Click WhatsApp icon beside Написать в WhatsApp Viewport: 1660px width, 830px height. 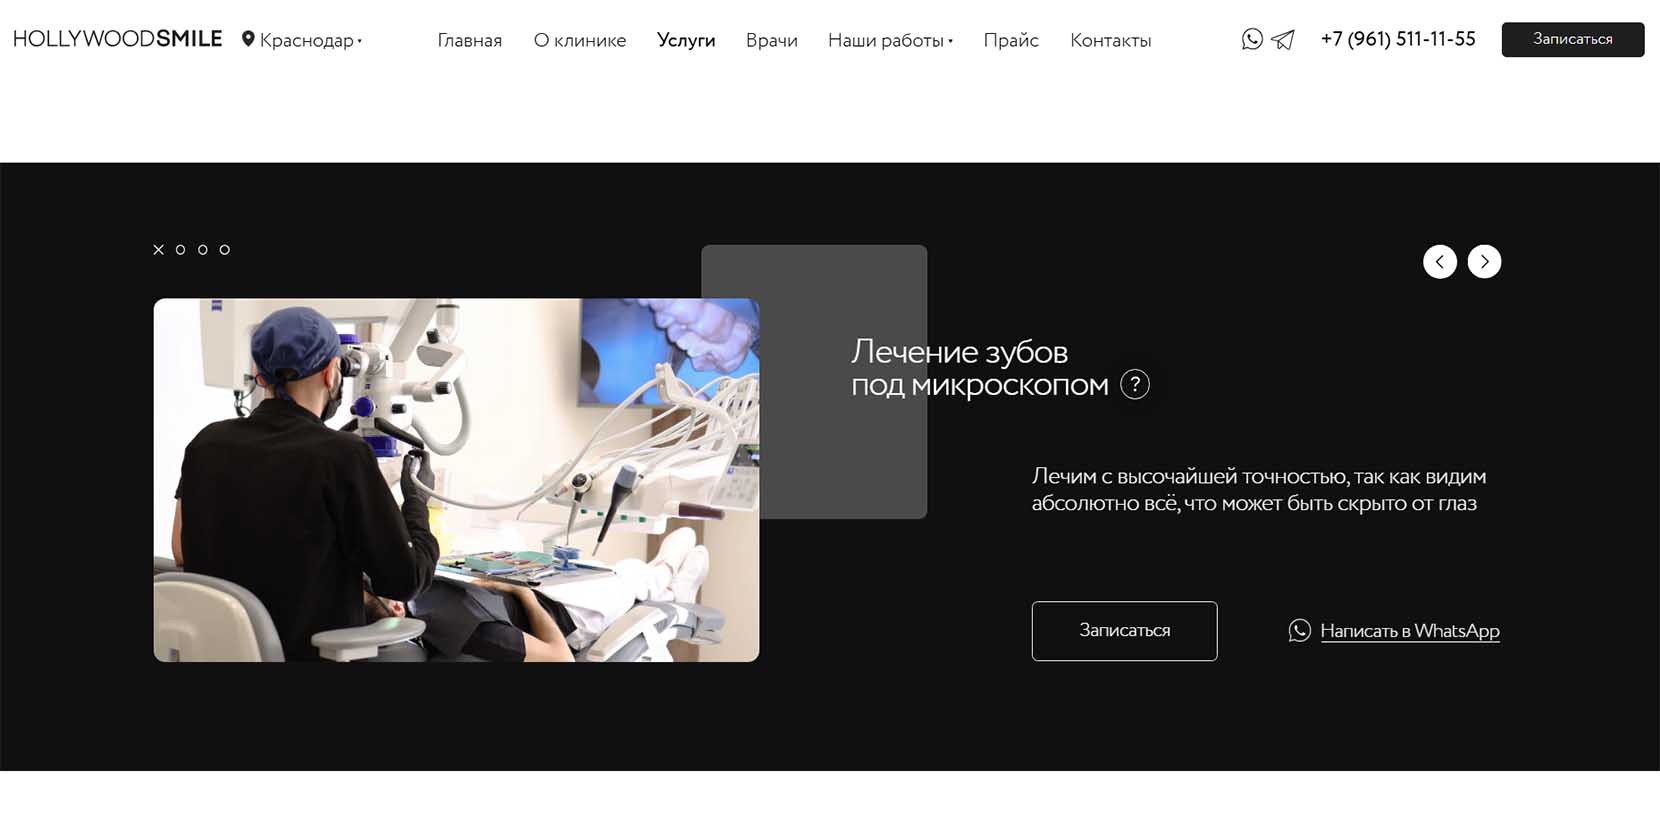point(1299,631)
